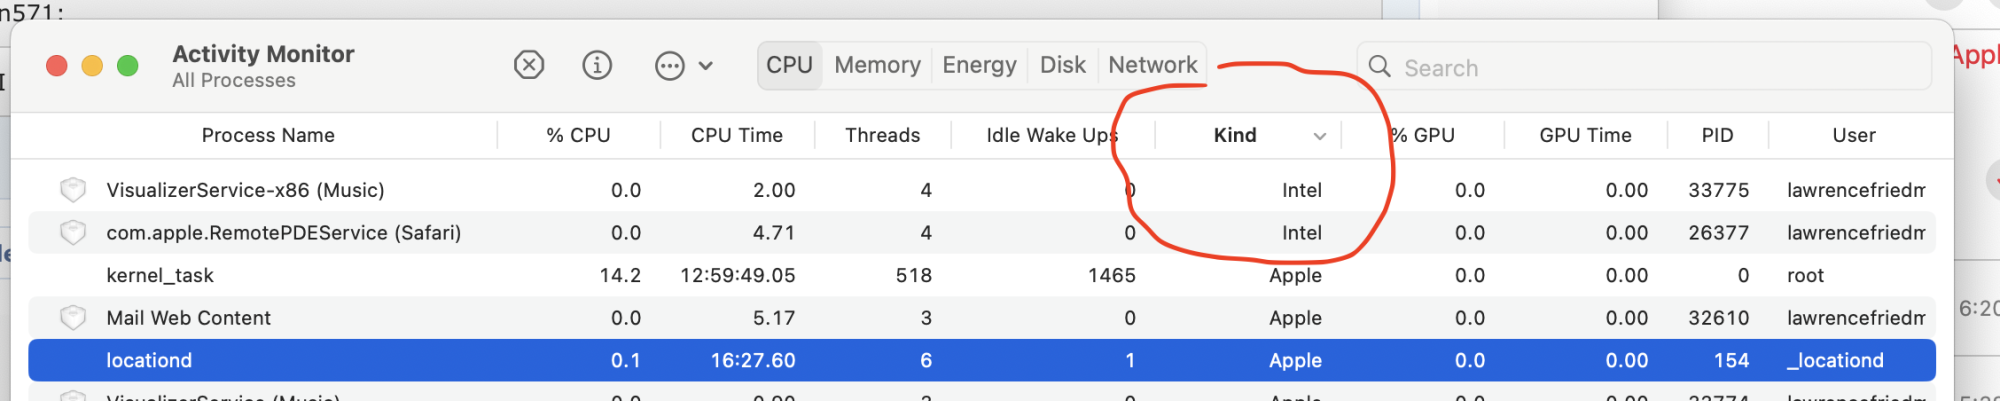Click the PID column header
Screen dimensions: 2000x401
pos(1717,135)
